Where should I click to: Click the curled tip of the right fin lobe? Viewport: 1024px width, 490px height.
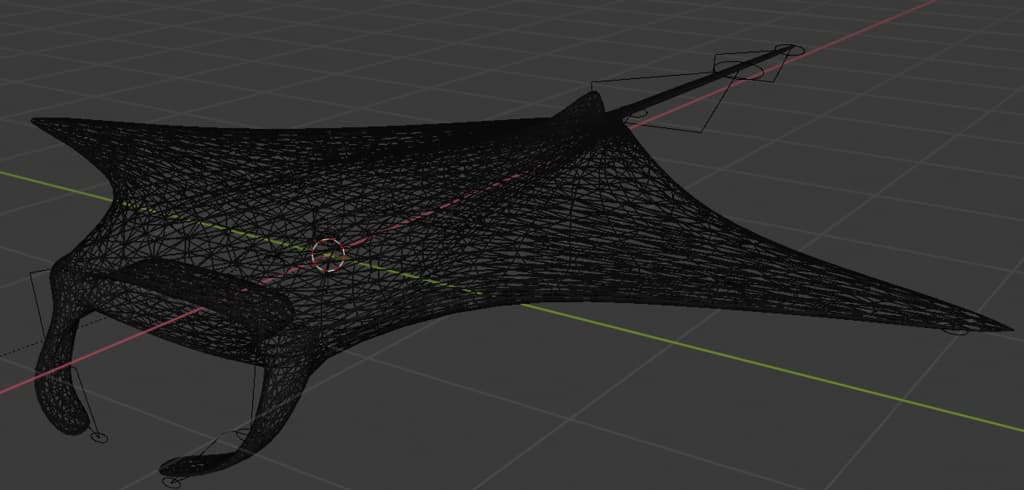(178, 465)
